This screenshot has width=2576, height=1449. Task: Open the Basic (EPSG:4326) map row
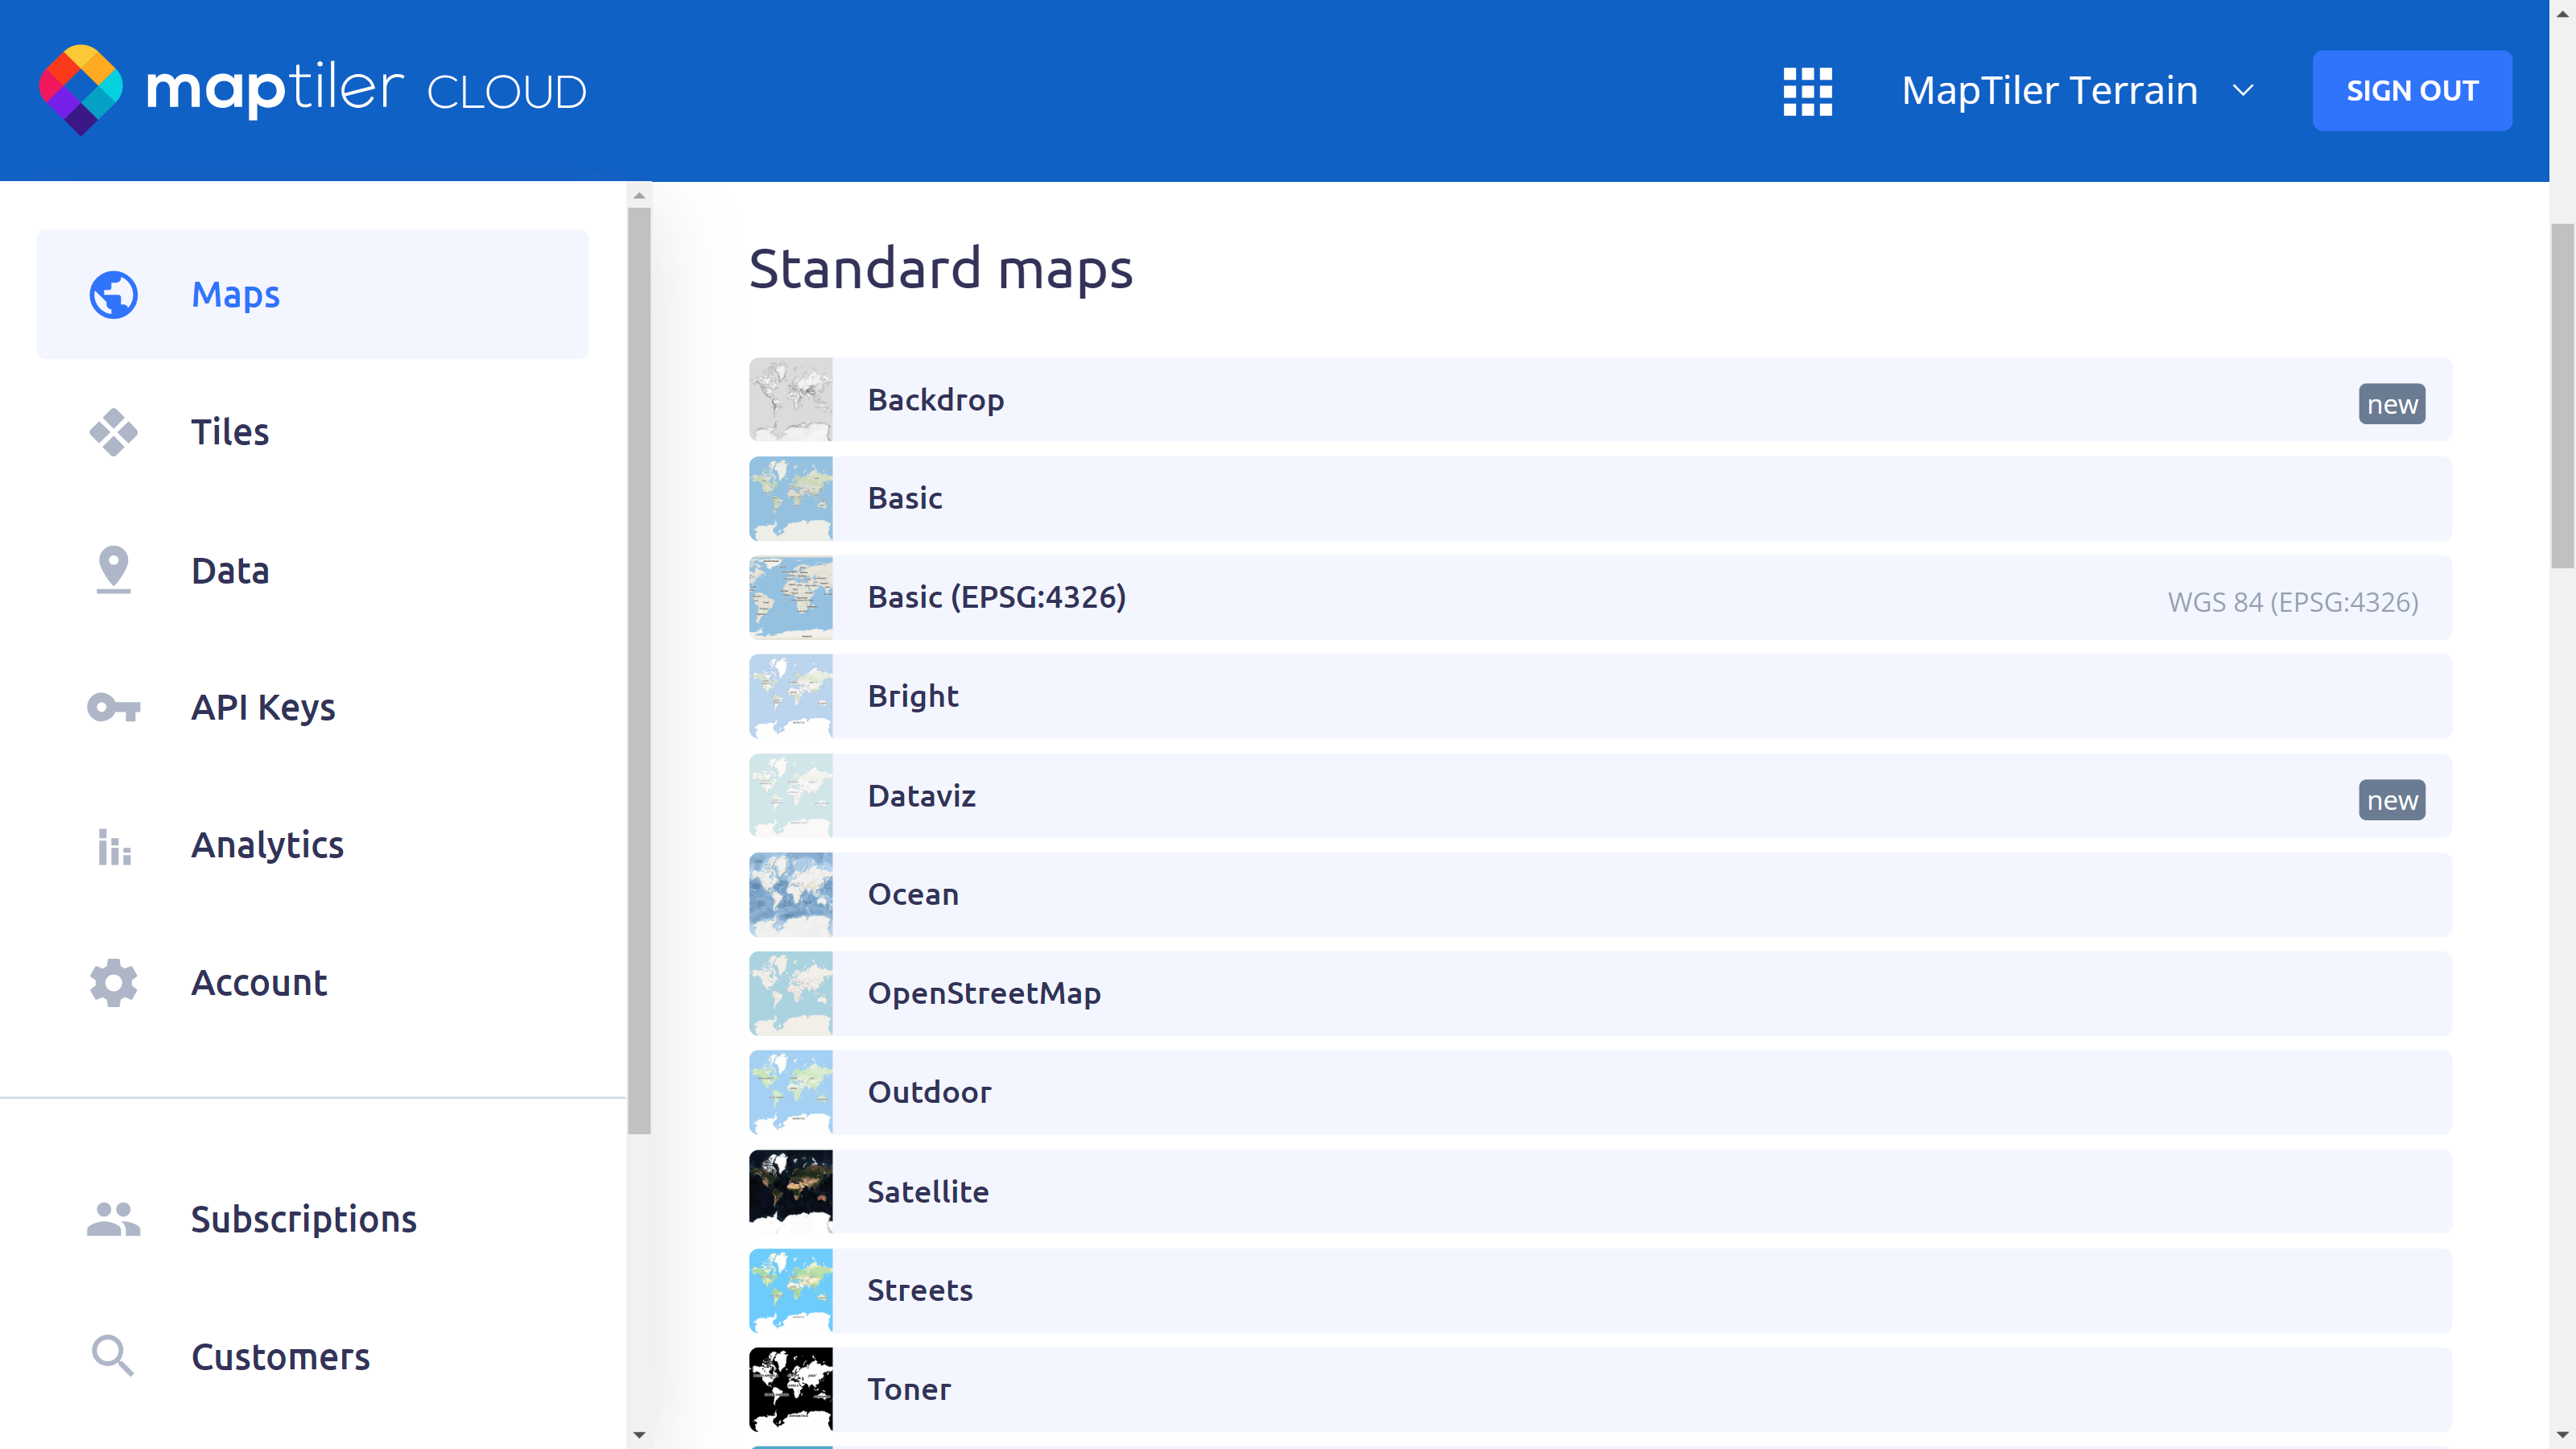[996, 597]
